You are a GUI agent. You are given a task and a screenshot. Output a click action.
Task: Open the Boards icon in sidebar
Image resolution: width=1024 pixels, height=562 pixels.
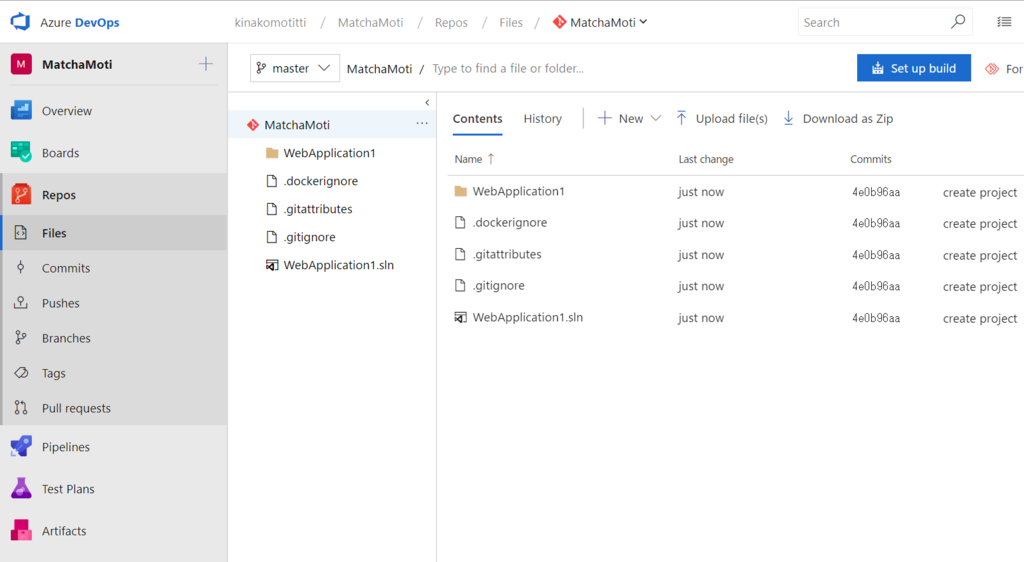click(x=21, y=152)
